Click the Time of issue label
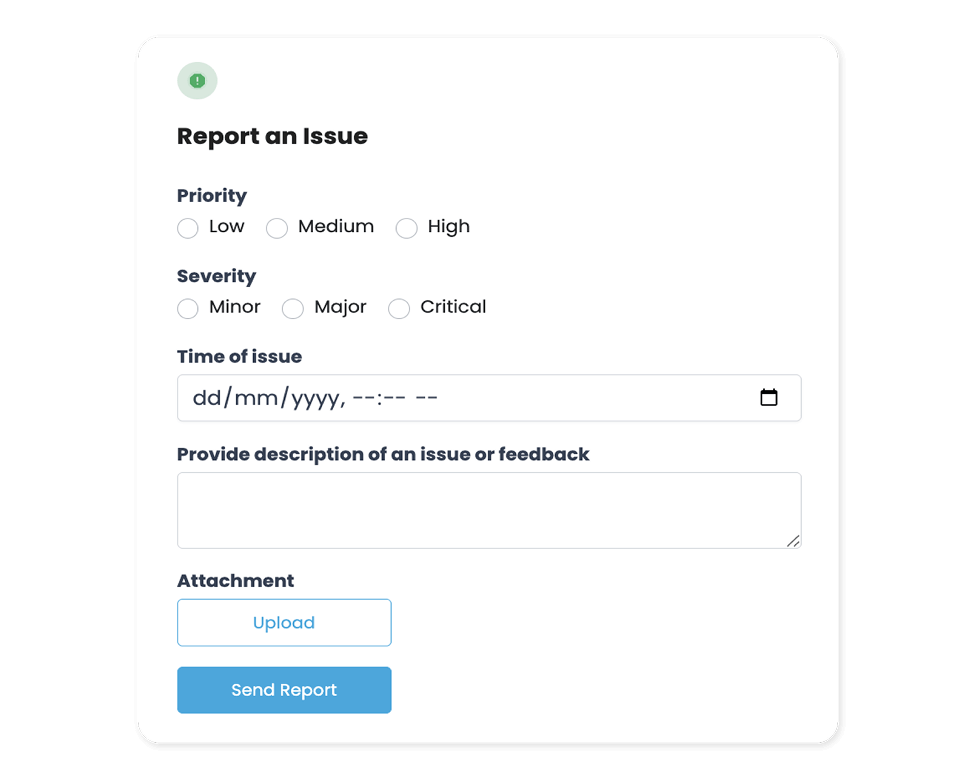Image resolution: width=976 pixels, height=780 pixels. click(x=239, y=356)
